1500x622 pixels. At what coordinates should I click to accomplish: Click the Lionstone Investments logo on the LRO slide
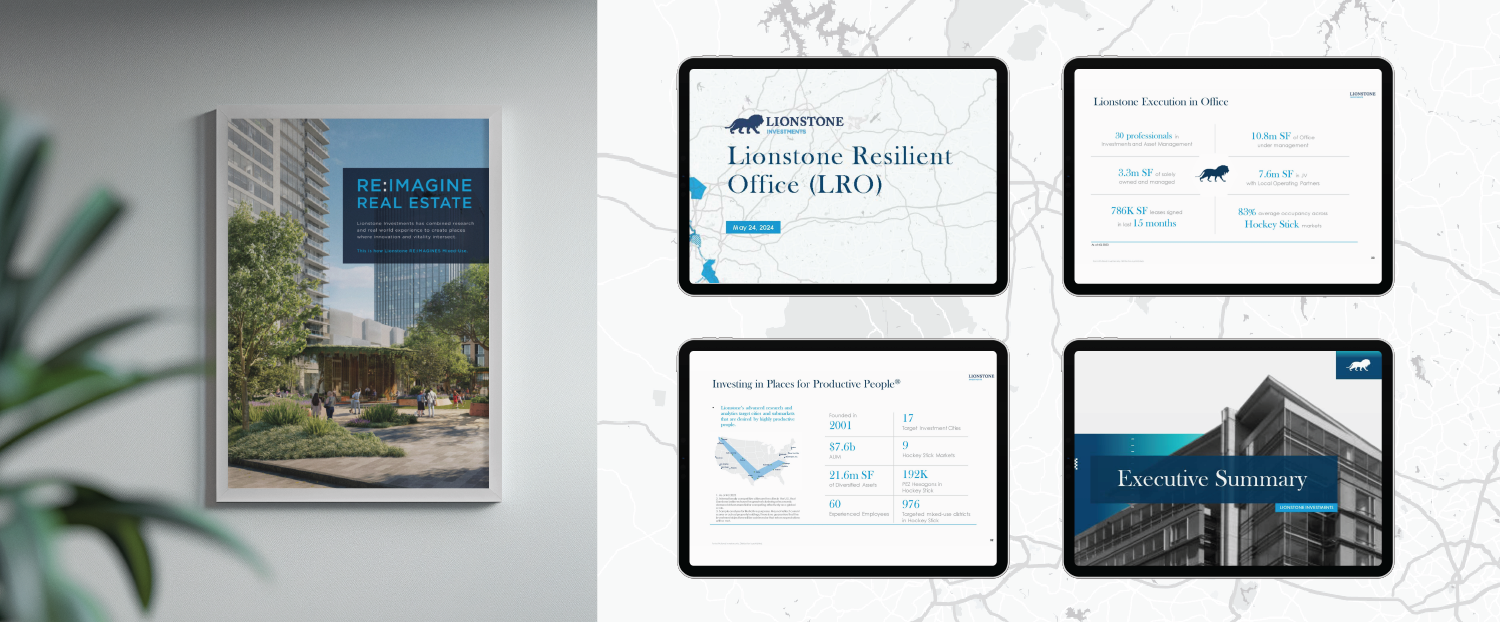pos(784,125)
